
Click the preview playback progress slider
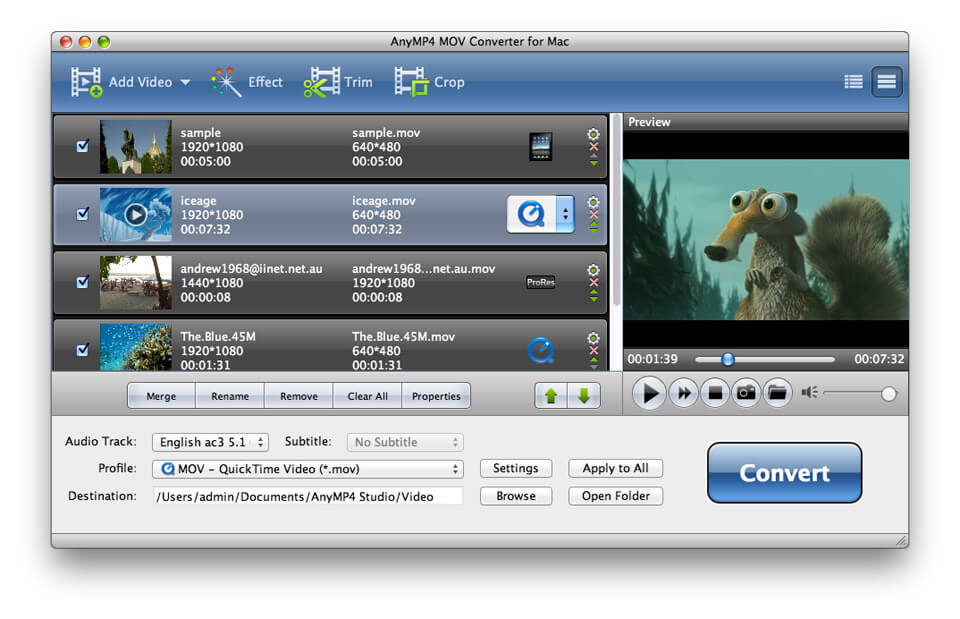point(765,359)
